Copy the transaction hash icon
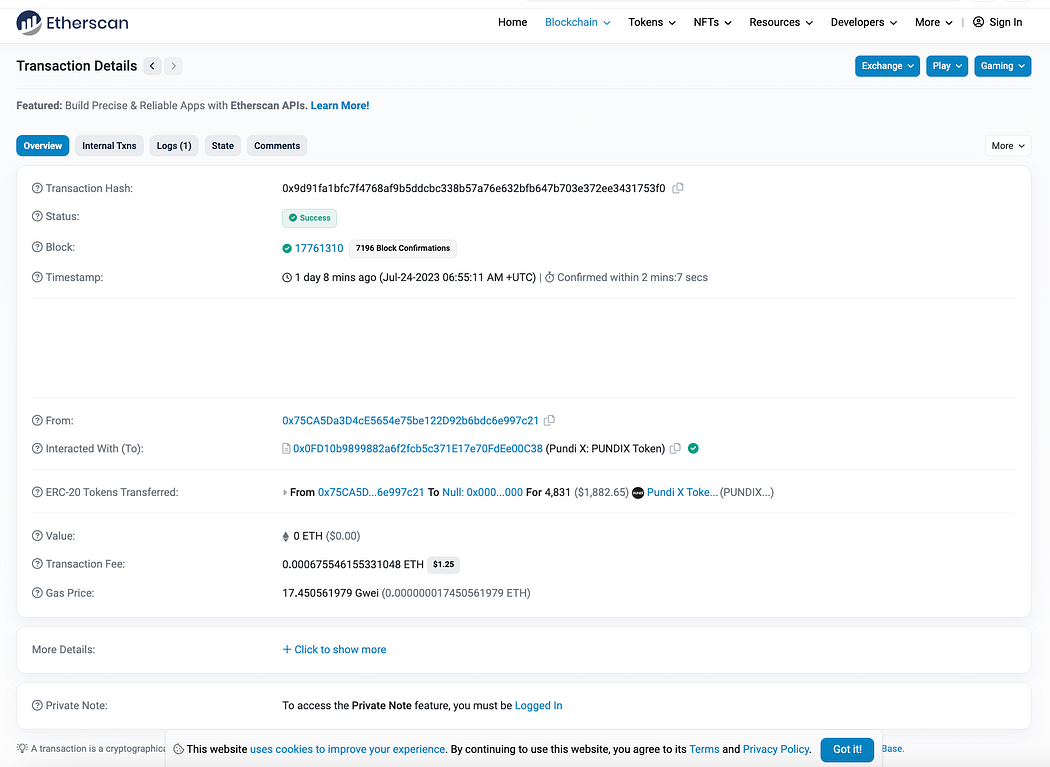Image resolution: width=1050 pixels, height=767 pixels. (678, 188)
